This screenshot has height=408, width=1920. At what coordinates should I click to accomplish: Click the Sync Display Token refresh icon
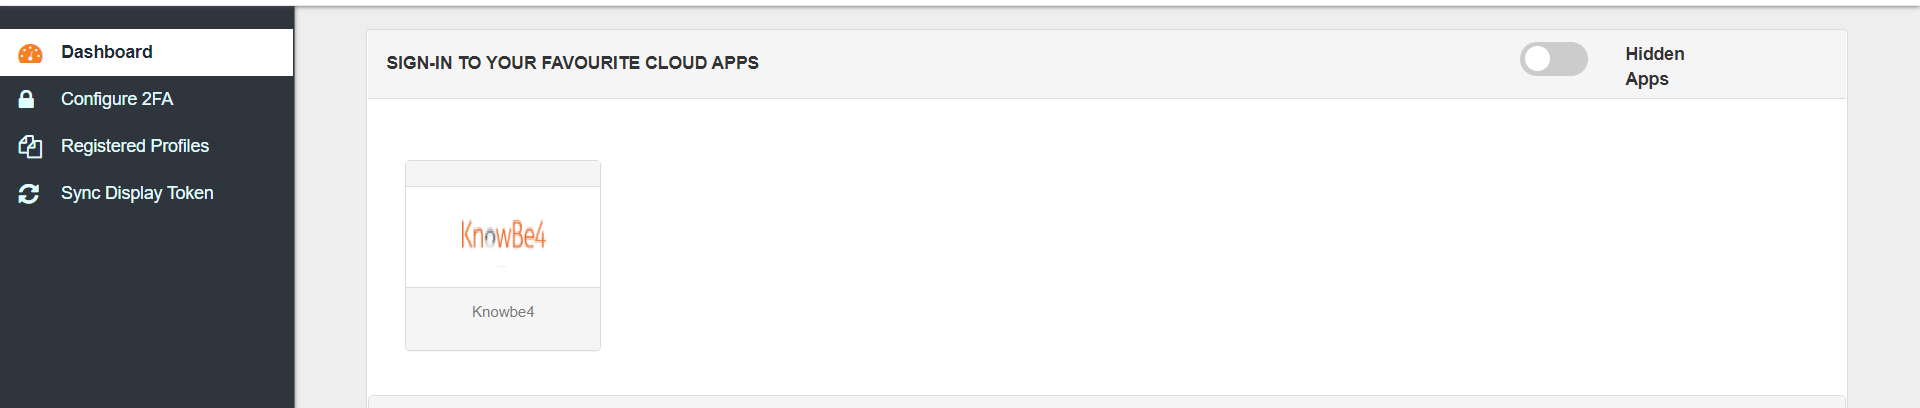29,194
